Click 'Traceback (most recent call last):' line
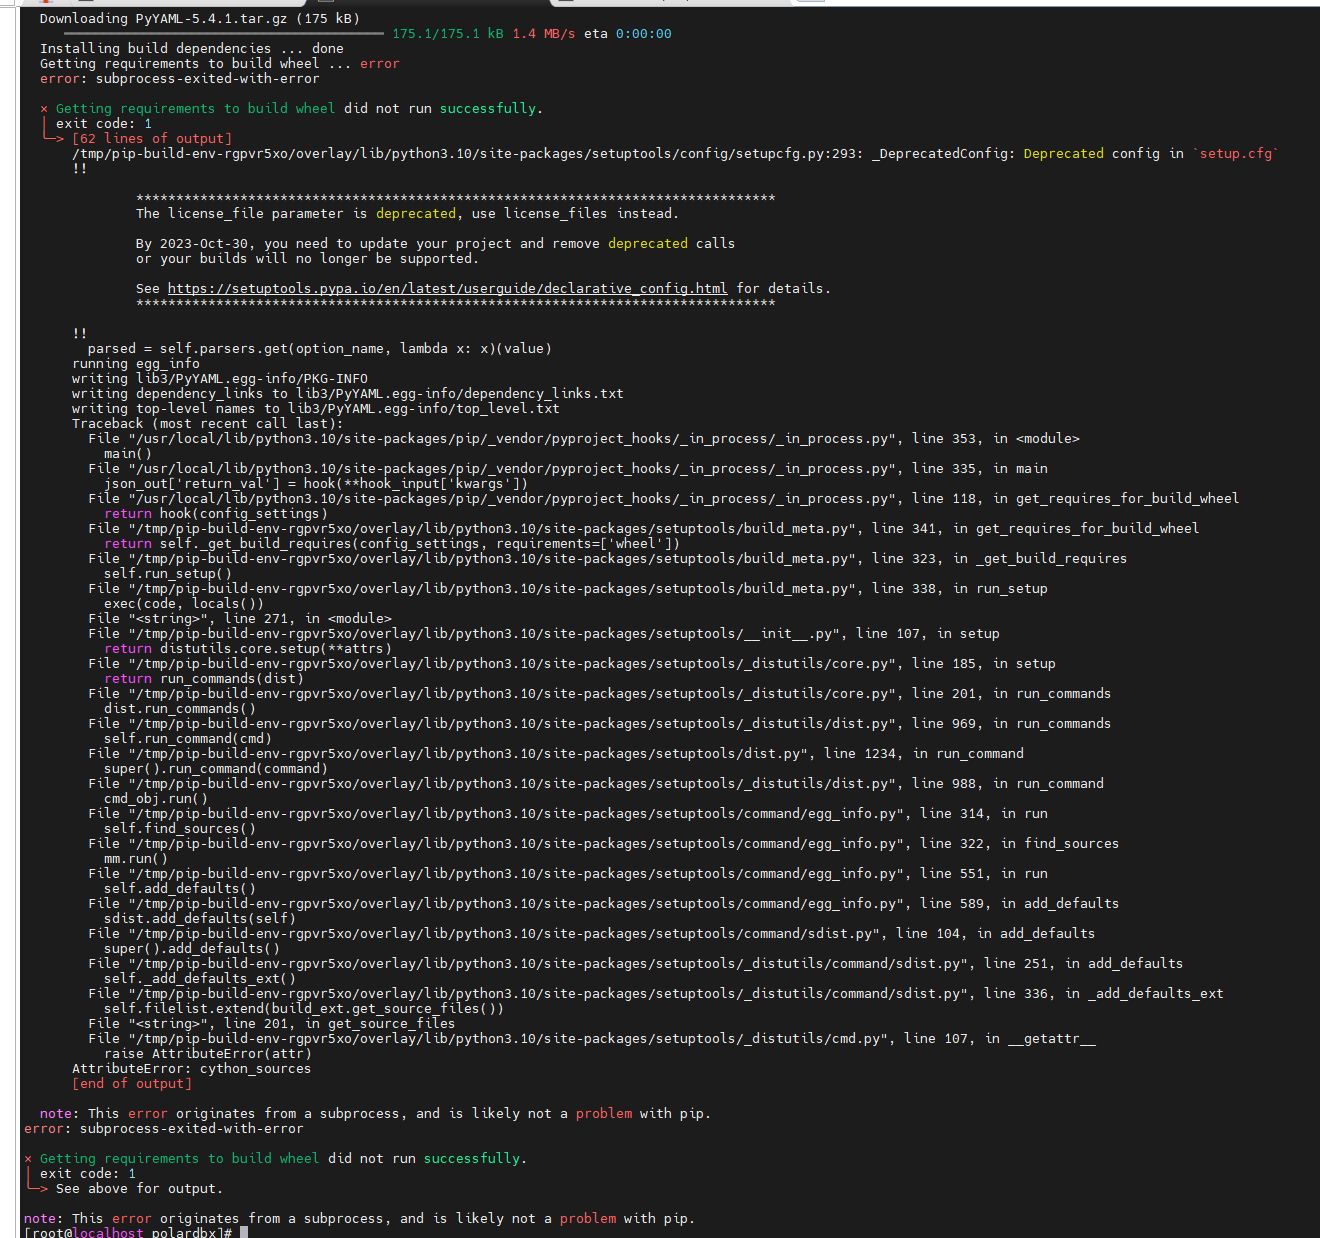Viewport: 1320px width, 1238px height. coord(207,424)
